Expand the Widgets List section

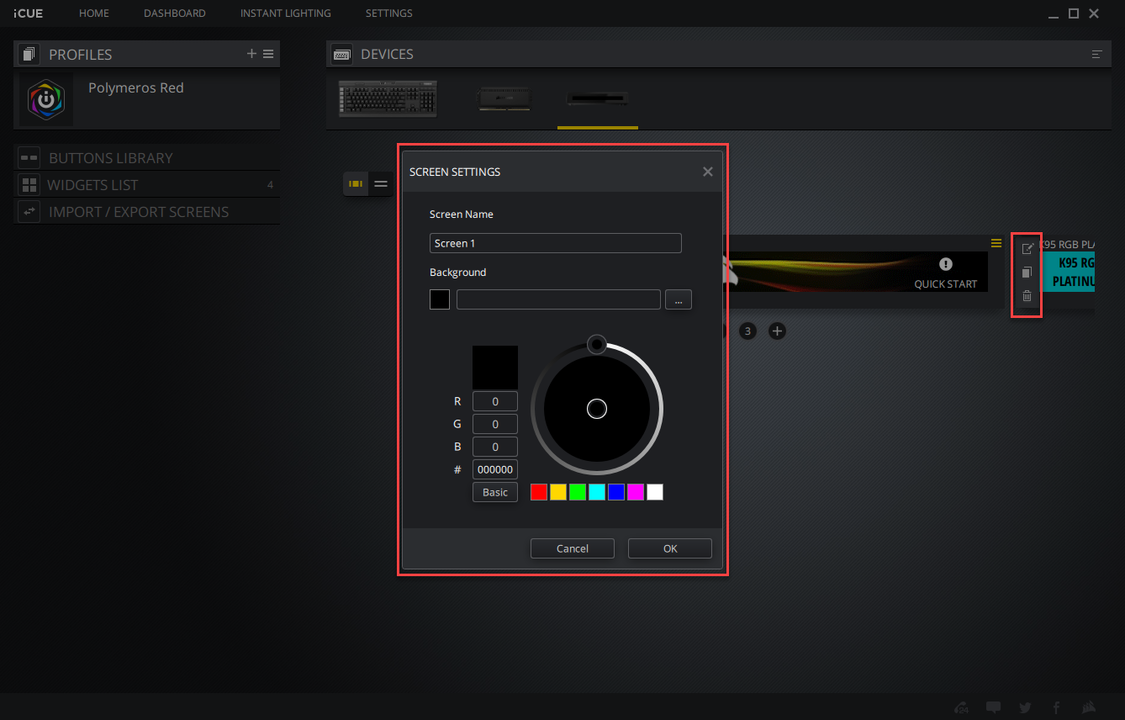92,185
